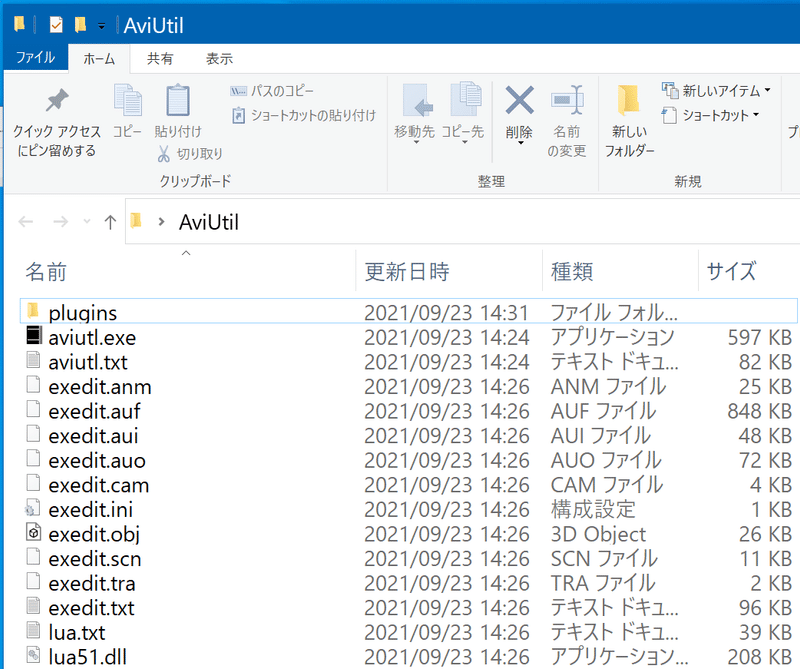
Task: Click the New folder (新しいフォルダー) icon
Action: click(629, 100)
